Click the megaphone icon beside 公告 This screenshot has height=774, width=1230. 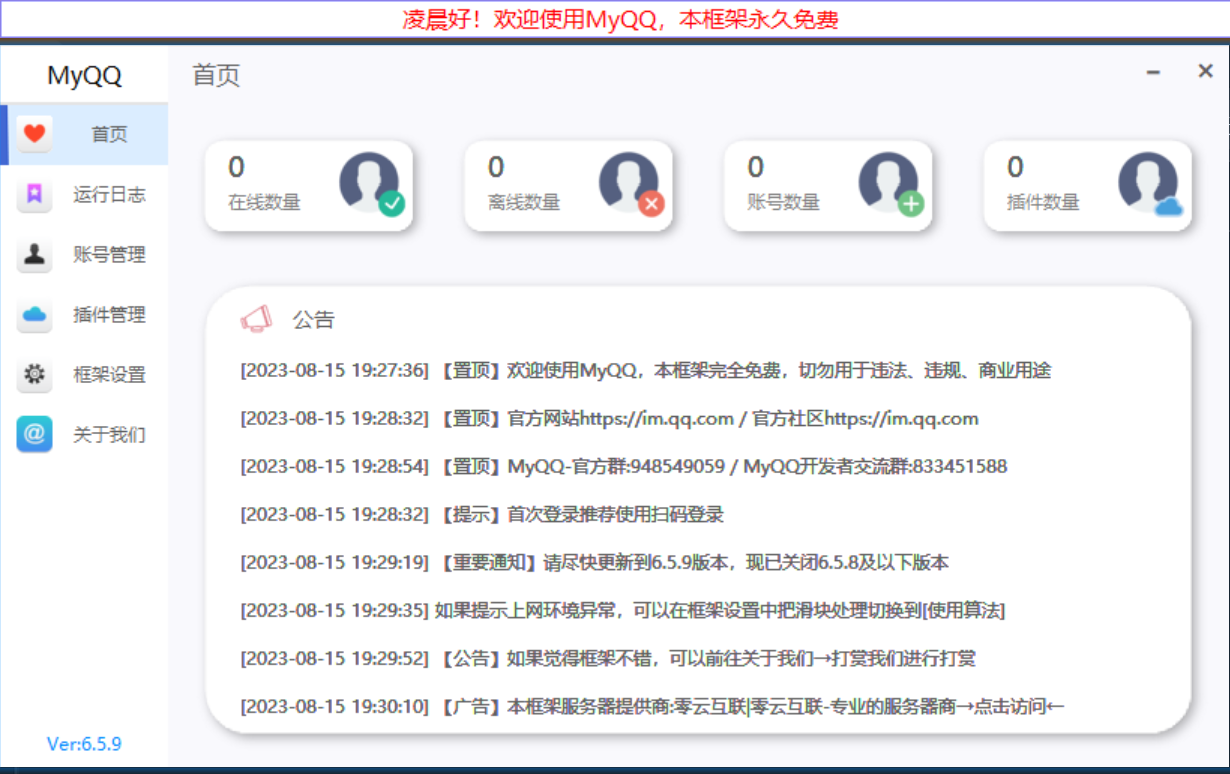pos(258,318)
